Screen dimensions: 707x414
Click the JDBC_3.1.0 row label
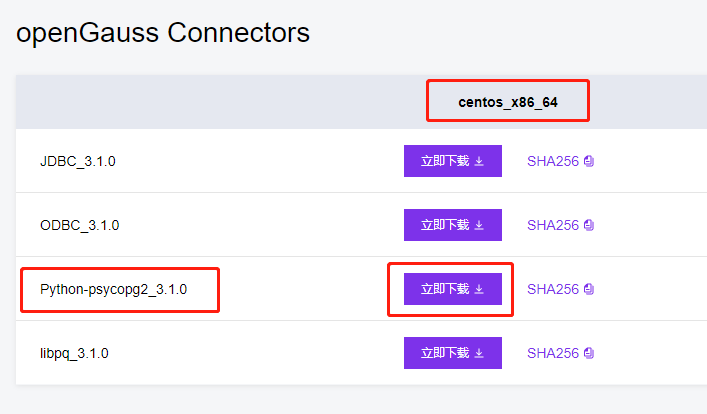[77, 161]
